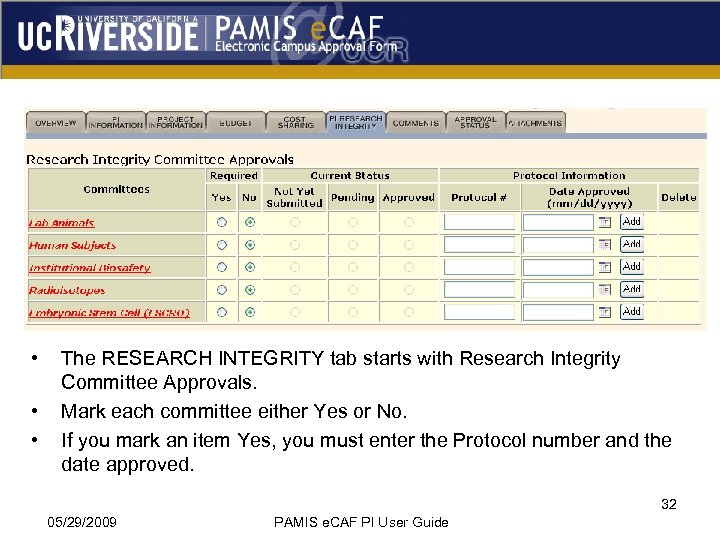
Task: Click the UC Riverside logo
Action: point(108,36)
